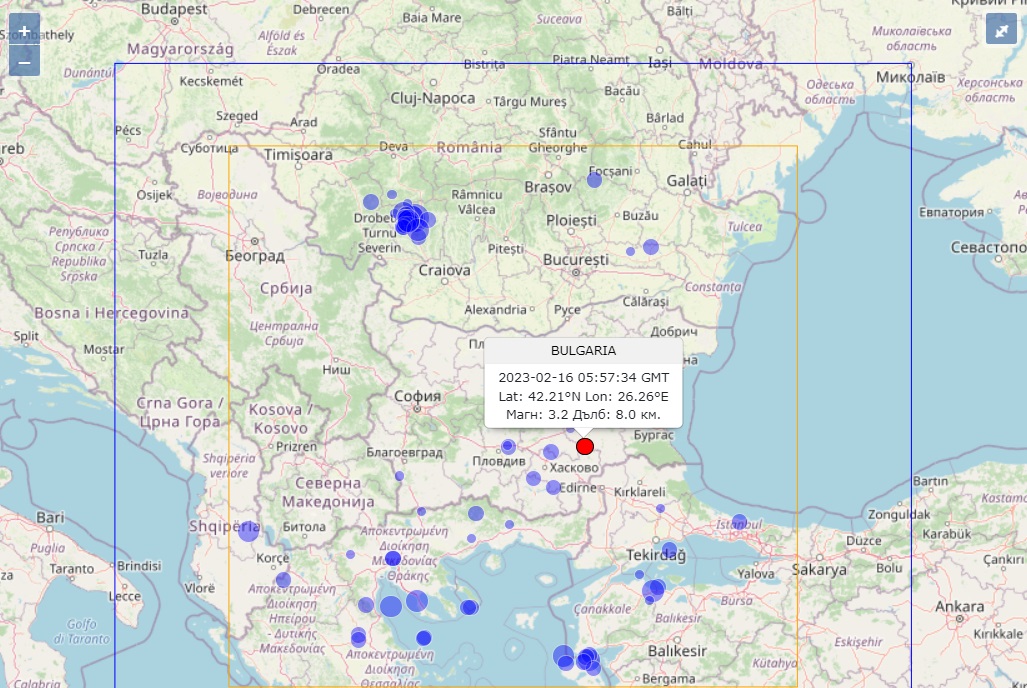
Task: Click the small marker south of Благоевград
Action: (399, 476)
